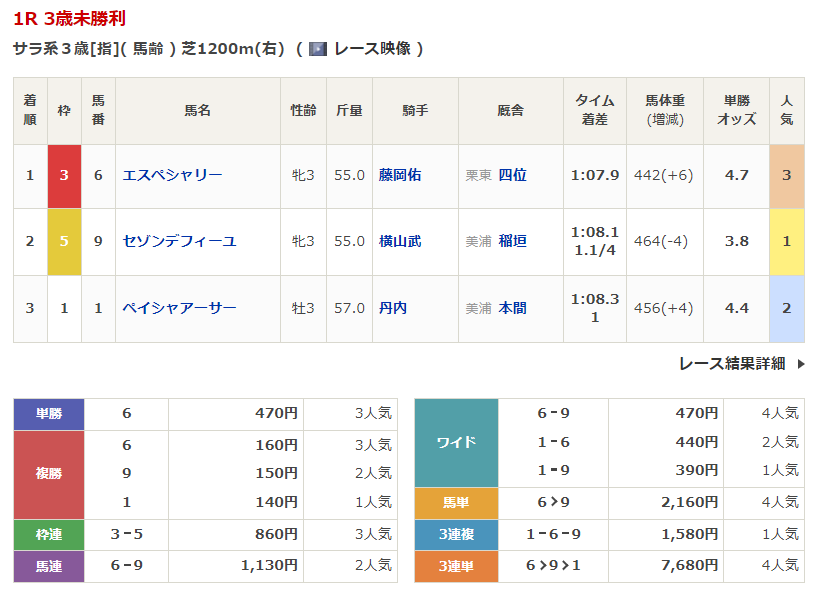This screenshot has width=822, height=593.
Task: Click the 1R 3歳未勝利 race title
Action: click(x=70, y=19)
